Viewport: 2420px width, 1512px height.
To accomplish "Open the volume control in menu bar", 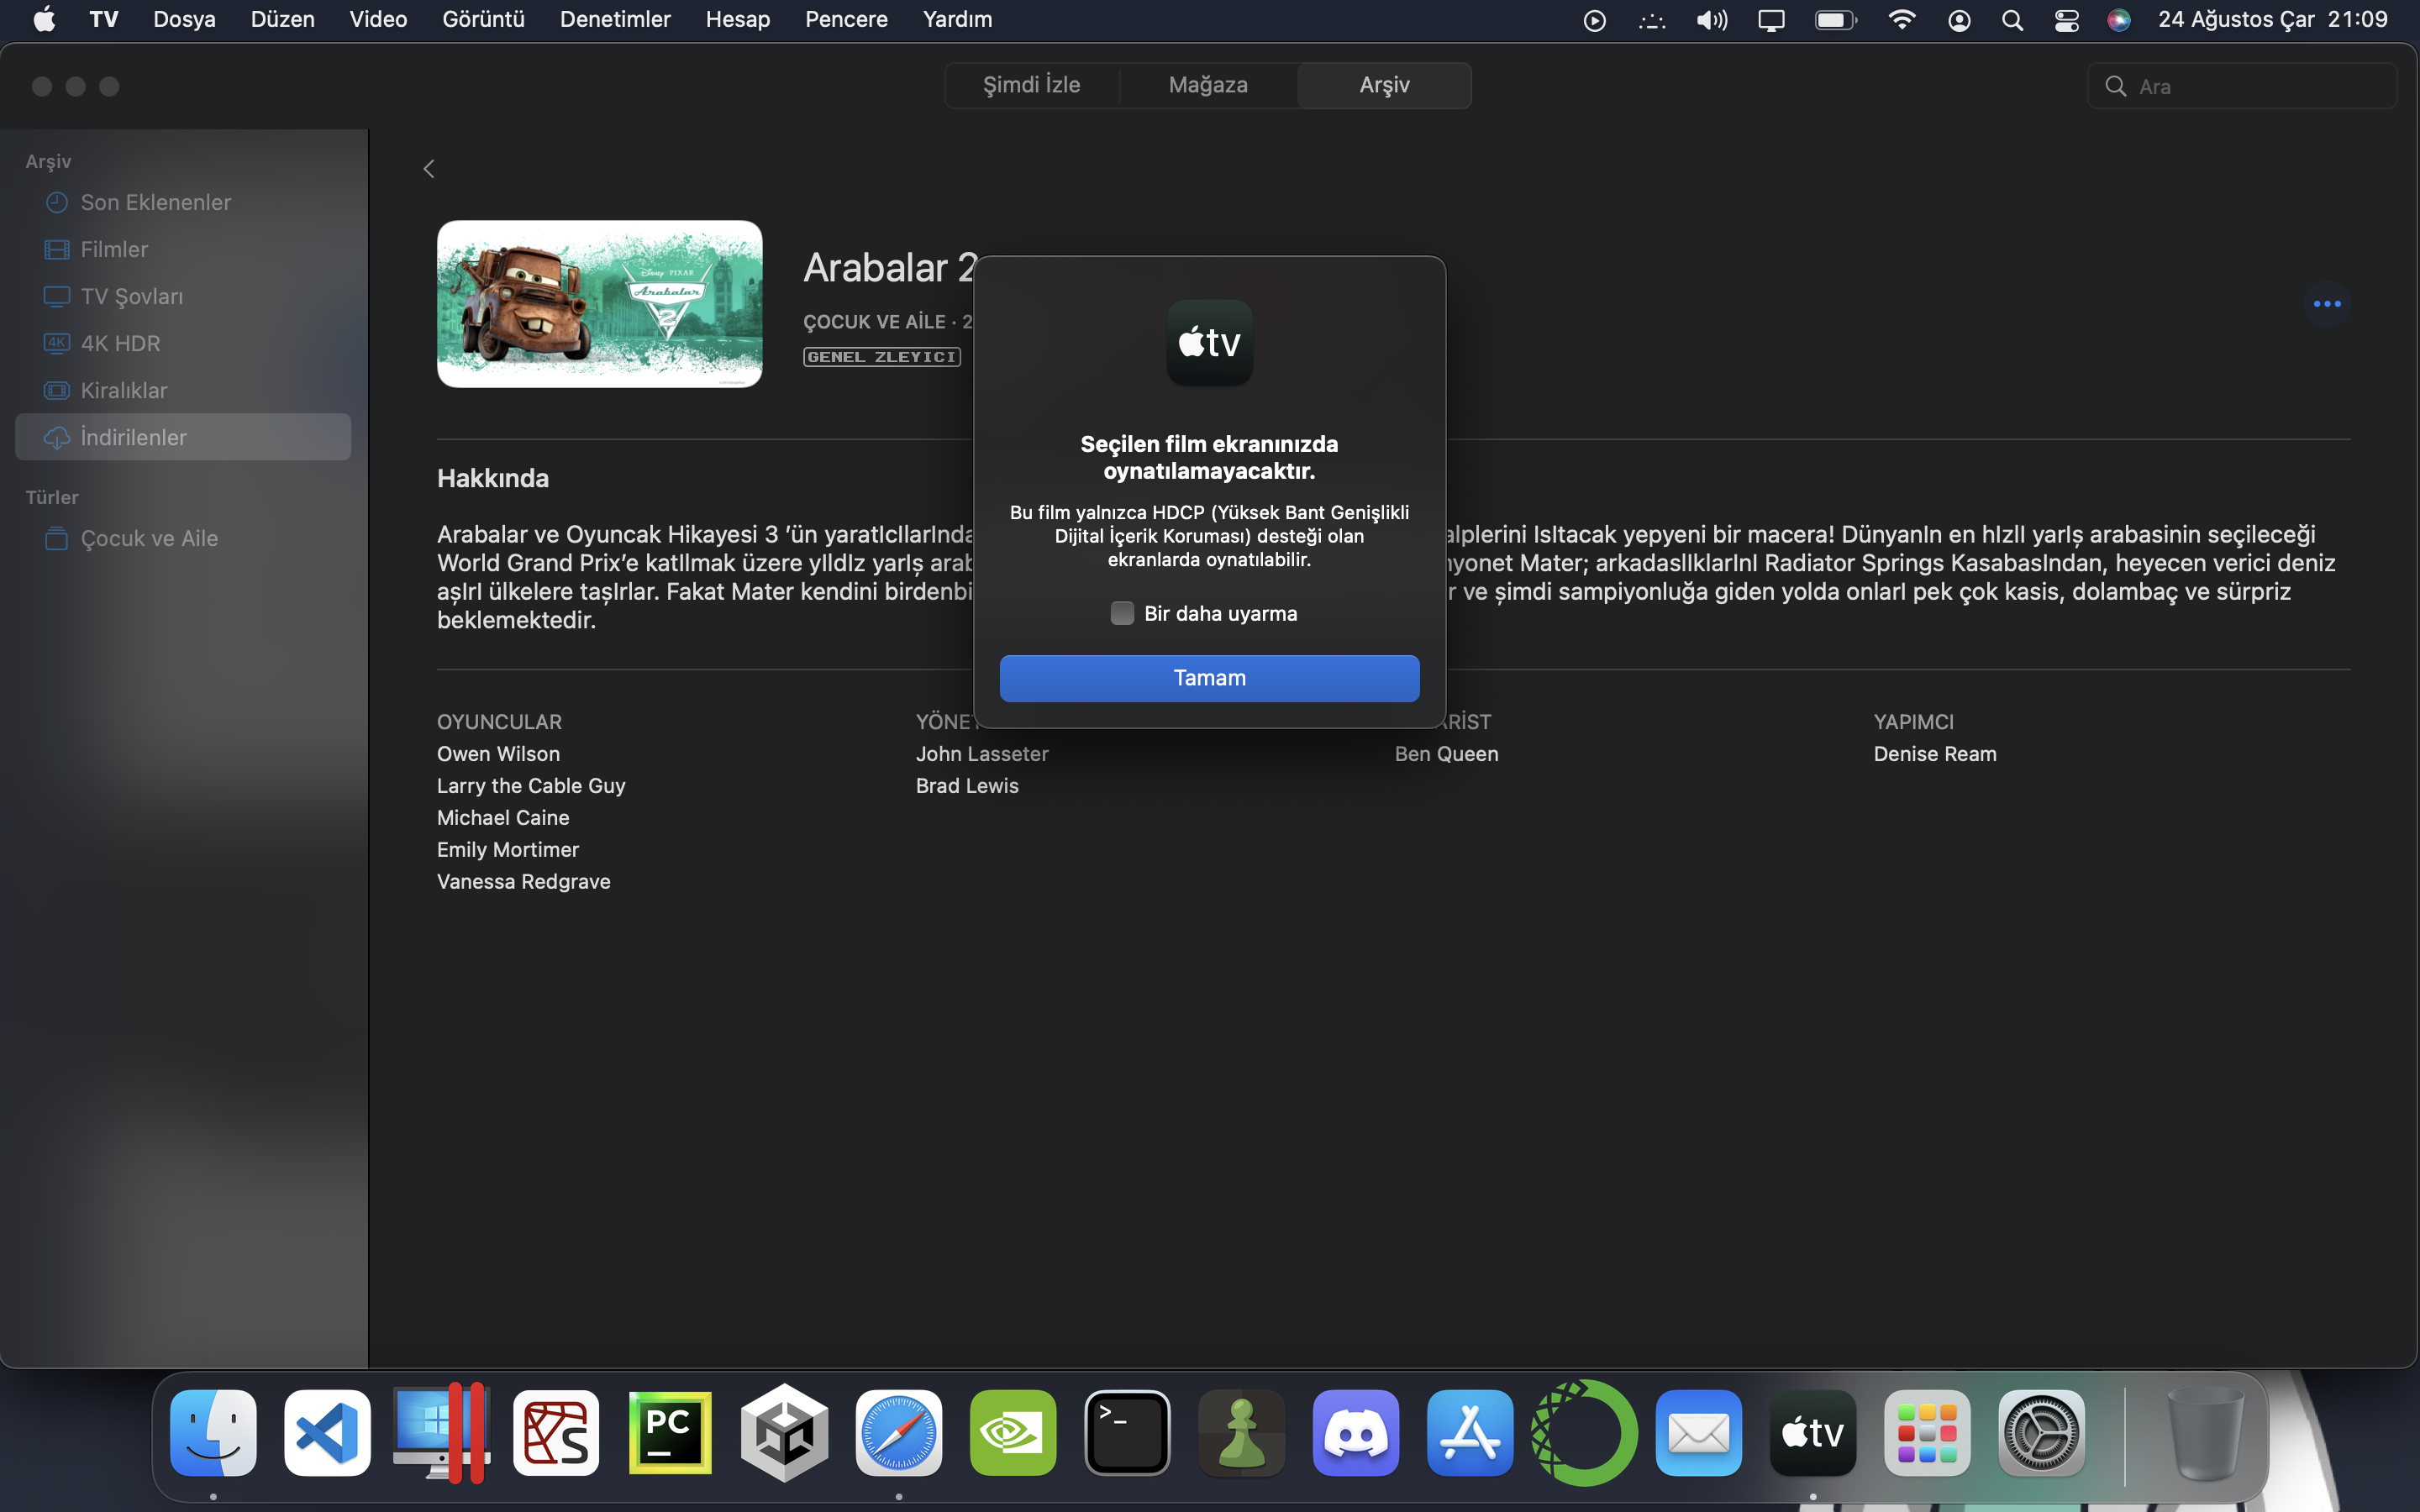I will 1712,20.
